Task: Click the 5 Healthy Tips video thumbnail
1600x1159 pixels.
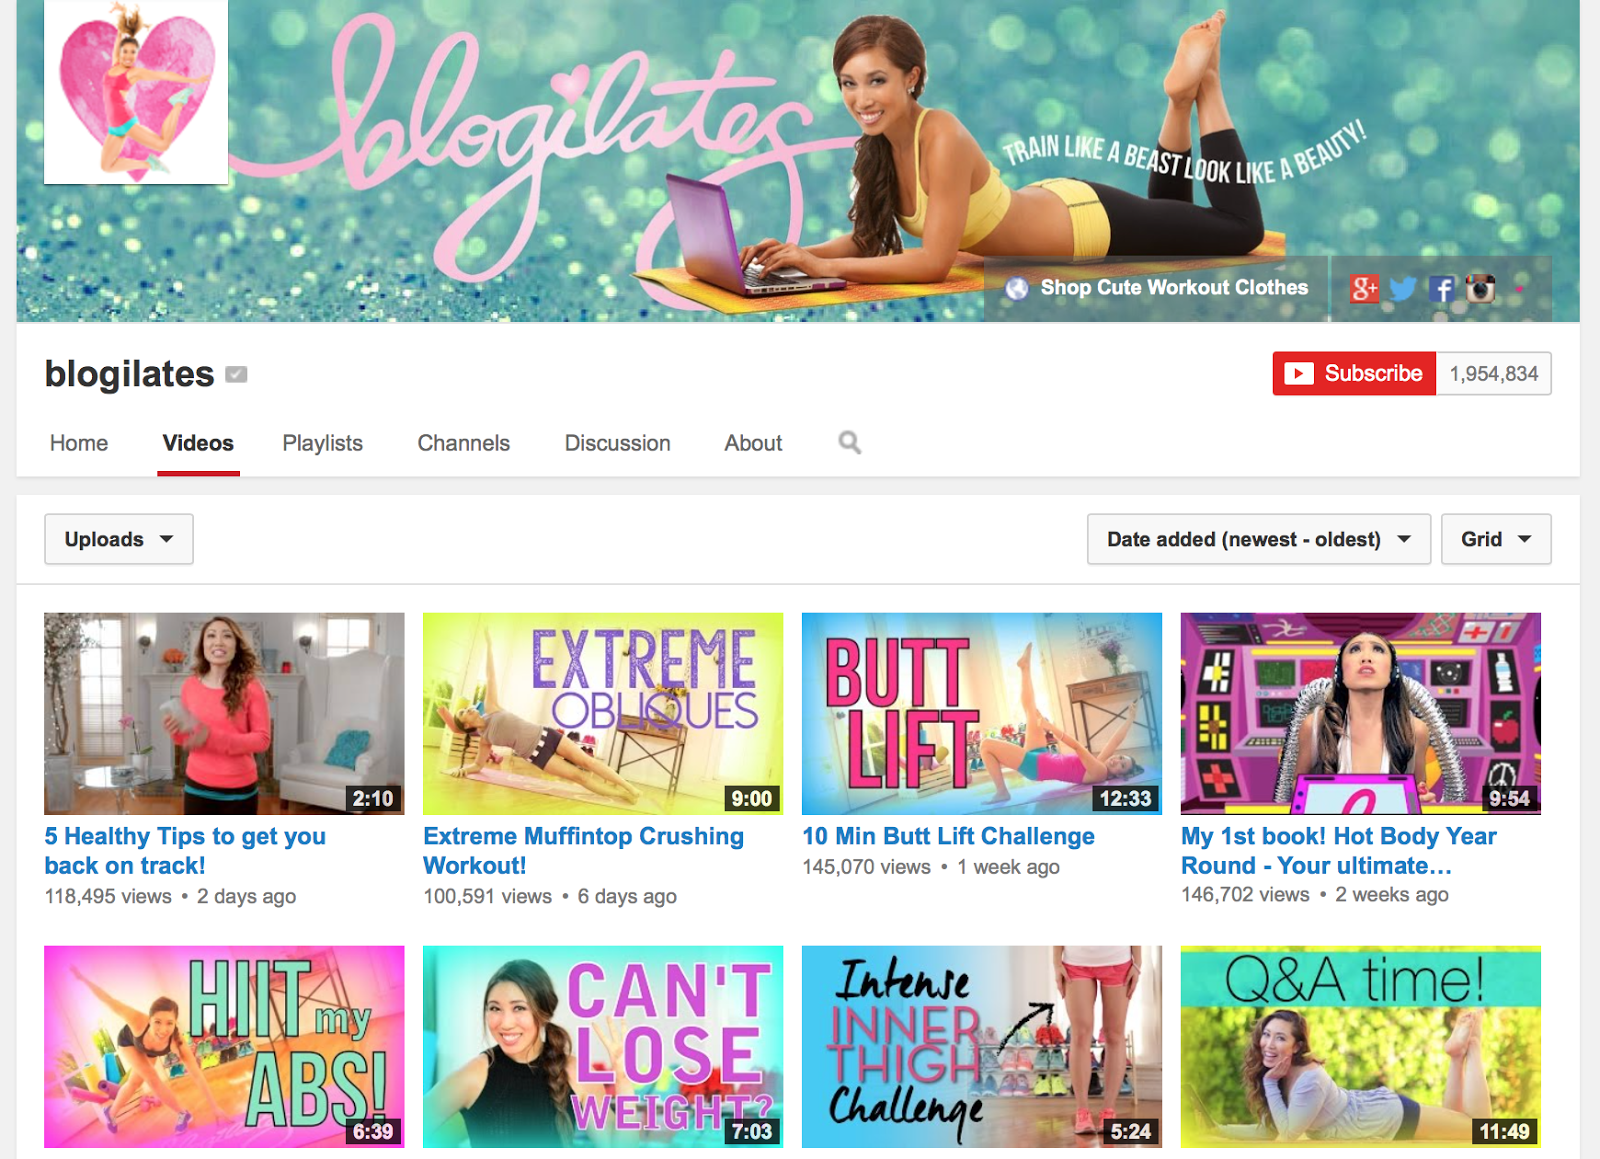Action: click(224, 714)
